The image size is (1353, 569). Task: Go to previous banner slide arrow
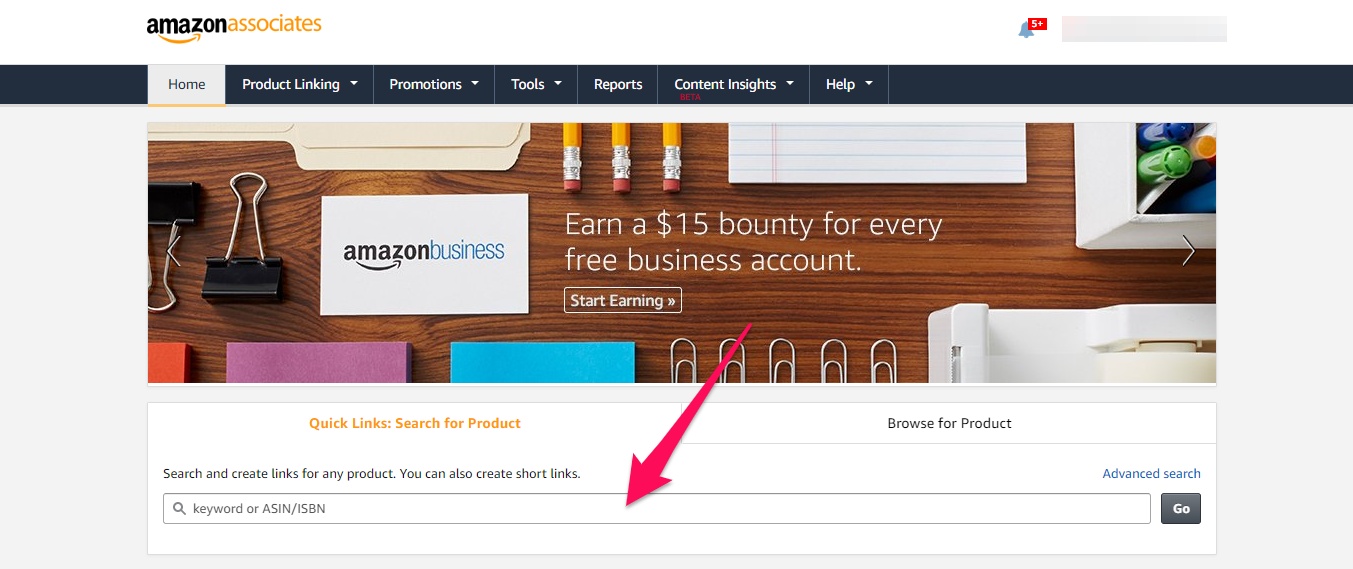coord(174,250)
